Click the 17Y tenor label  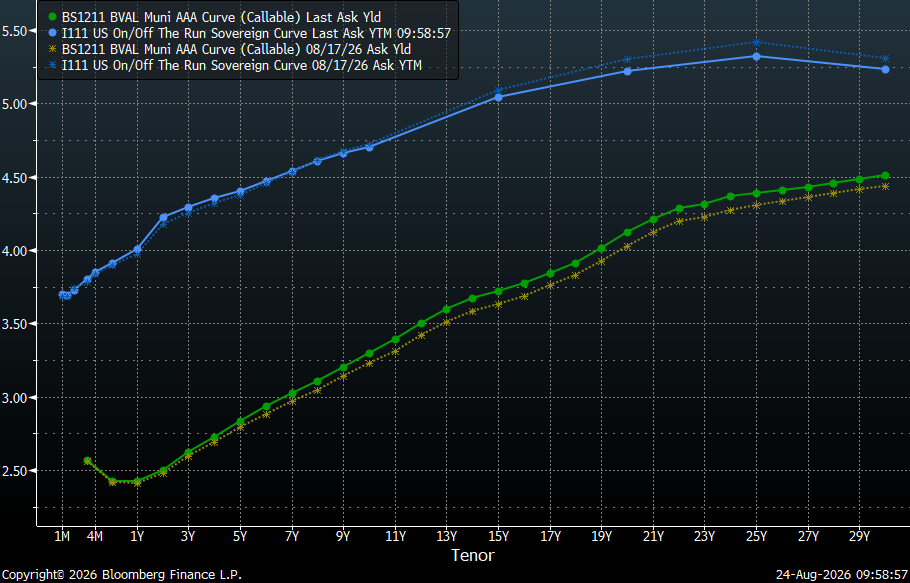[x=550, y=537]
